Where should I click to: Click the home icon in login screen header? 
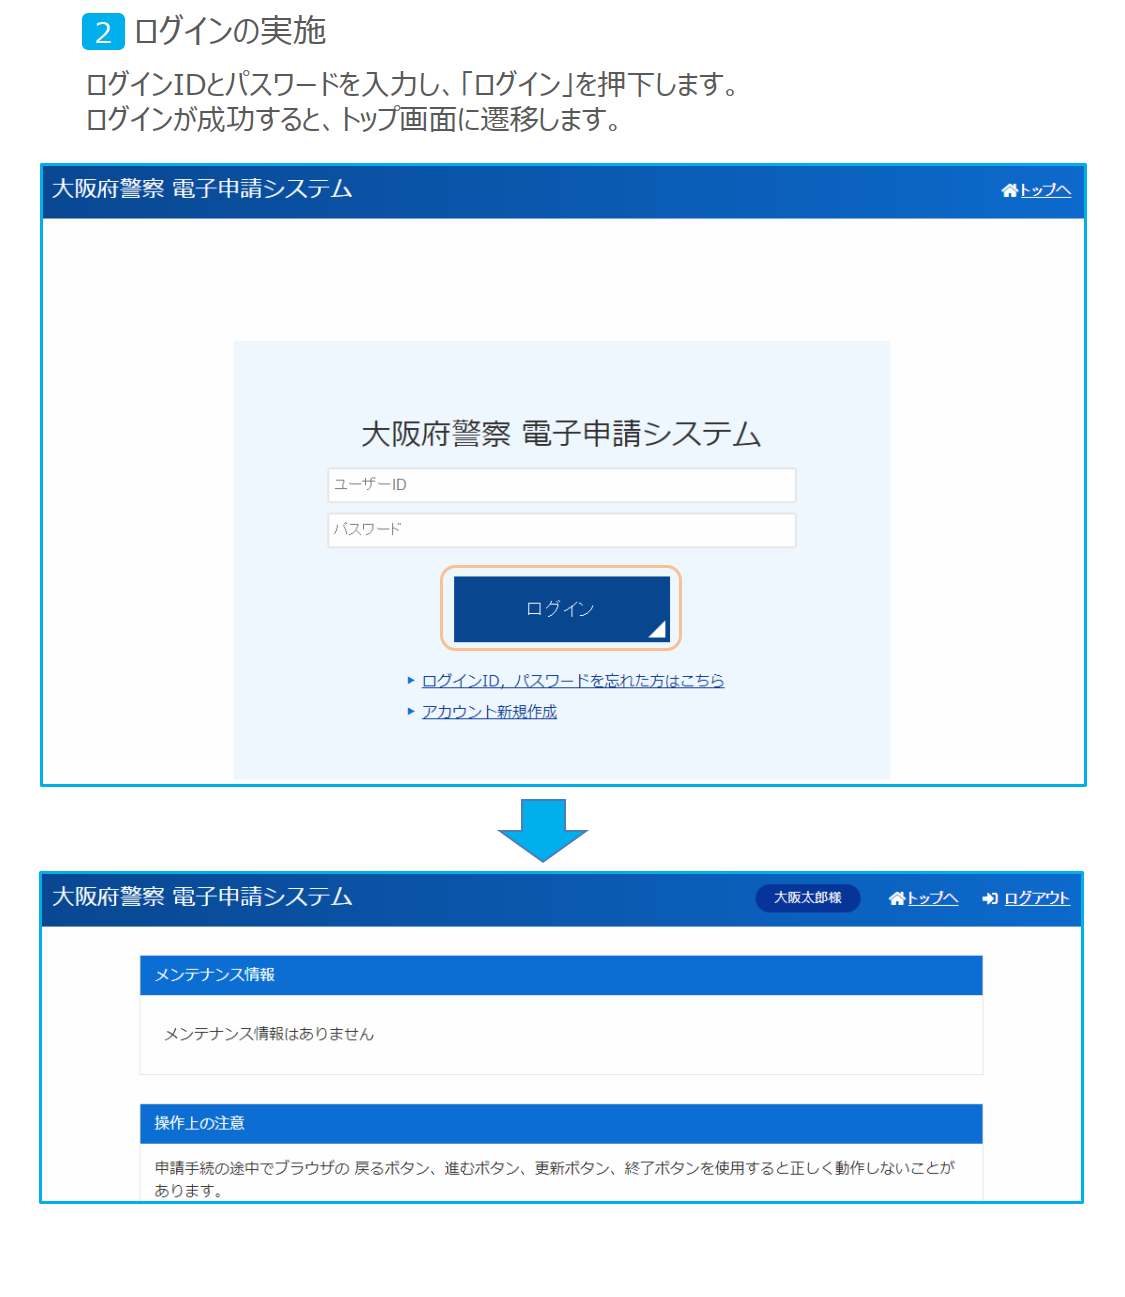1009,190
